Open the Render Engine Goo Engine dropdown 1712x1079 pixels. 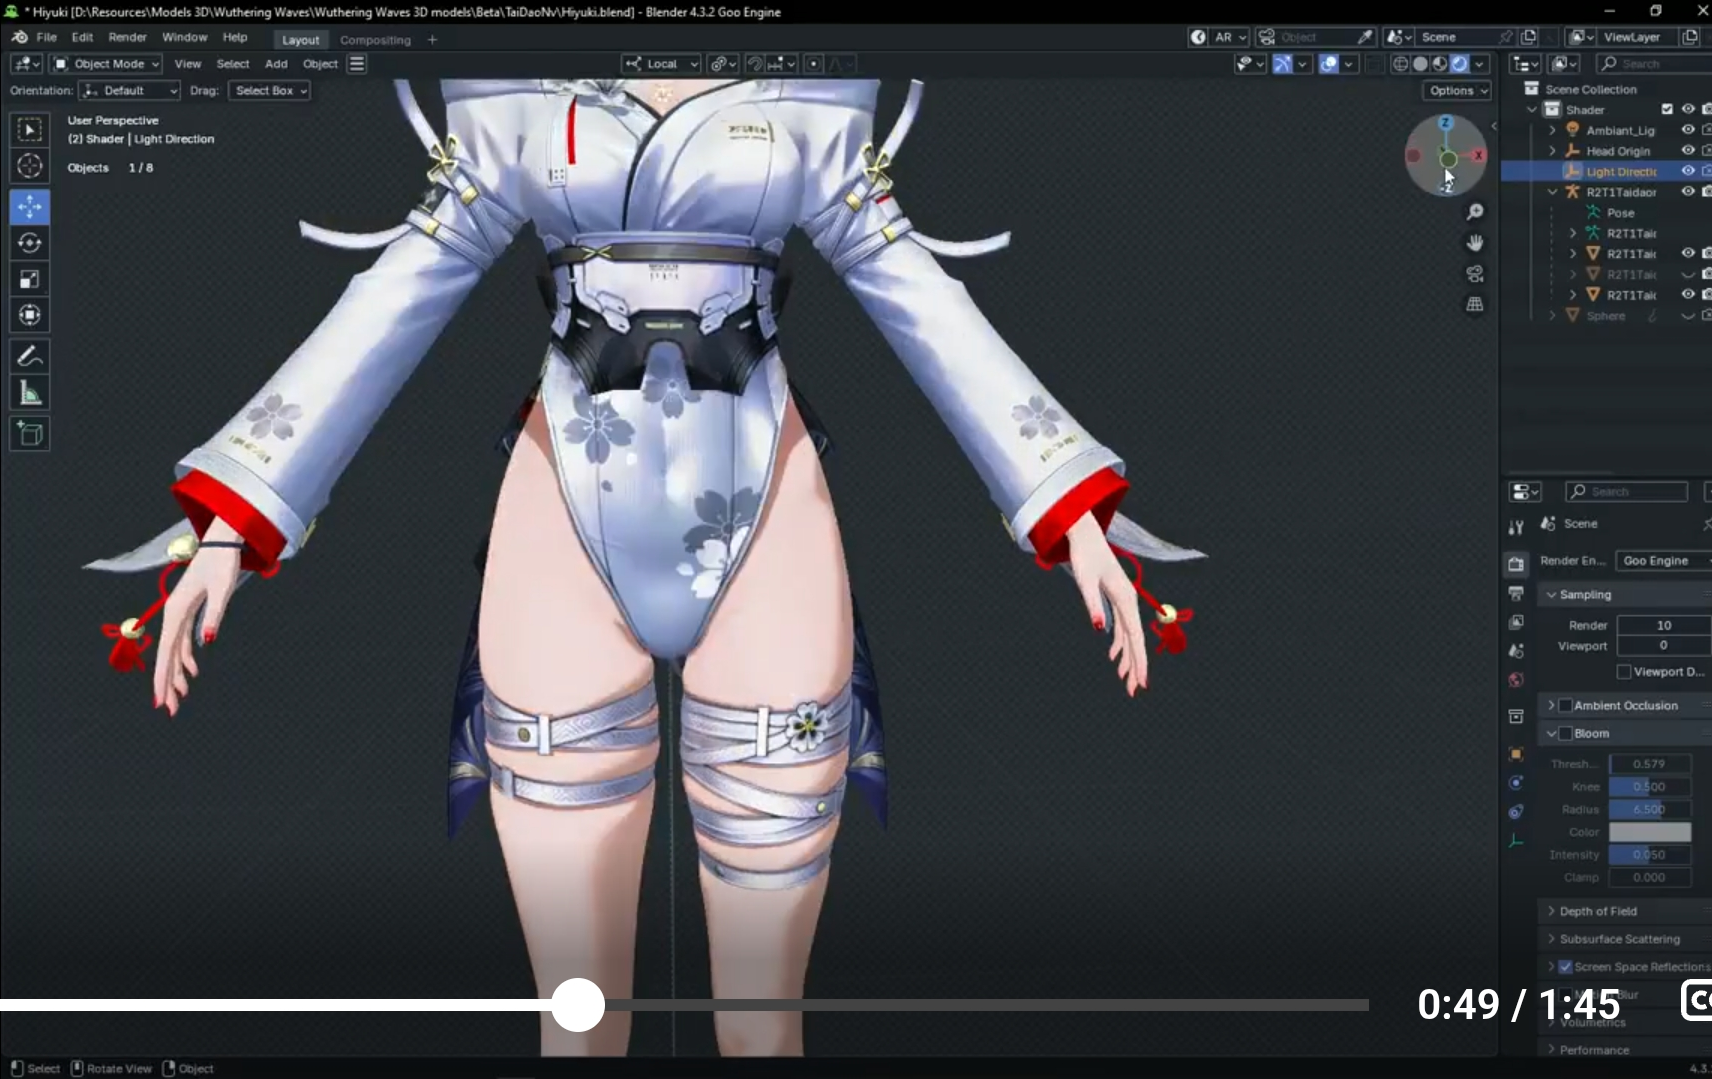pyautogui.click(x=1664, y=561)
